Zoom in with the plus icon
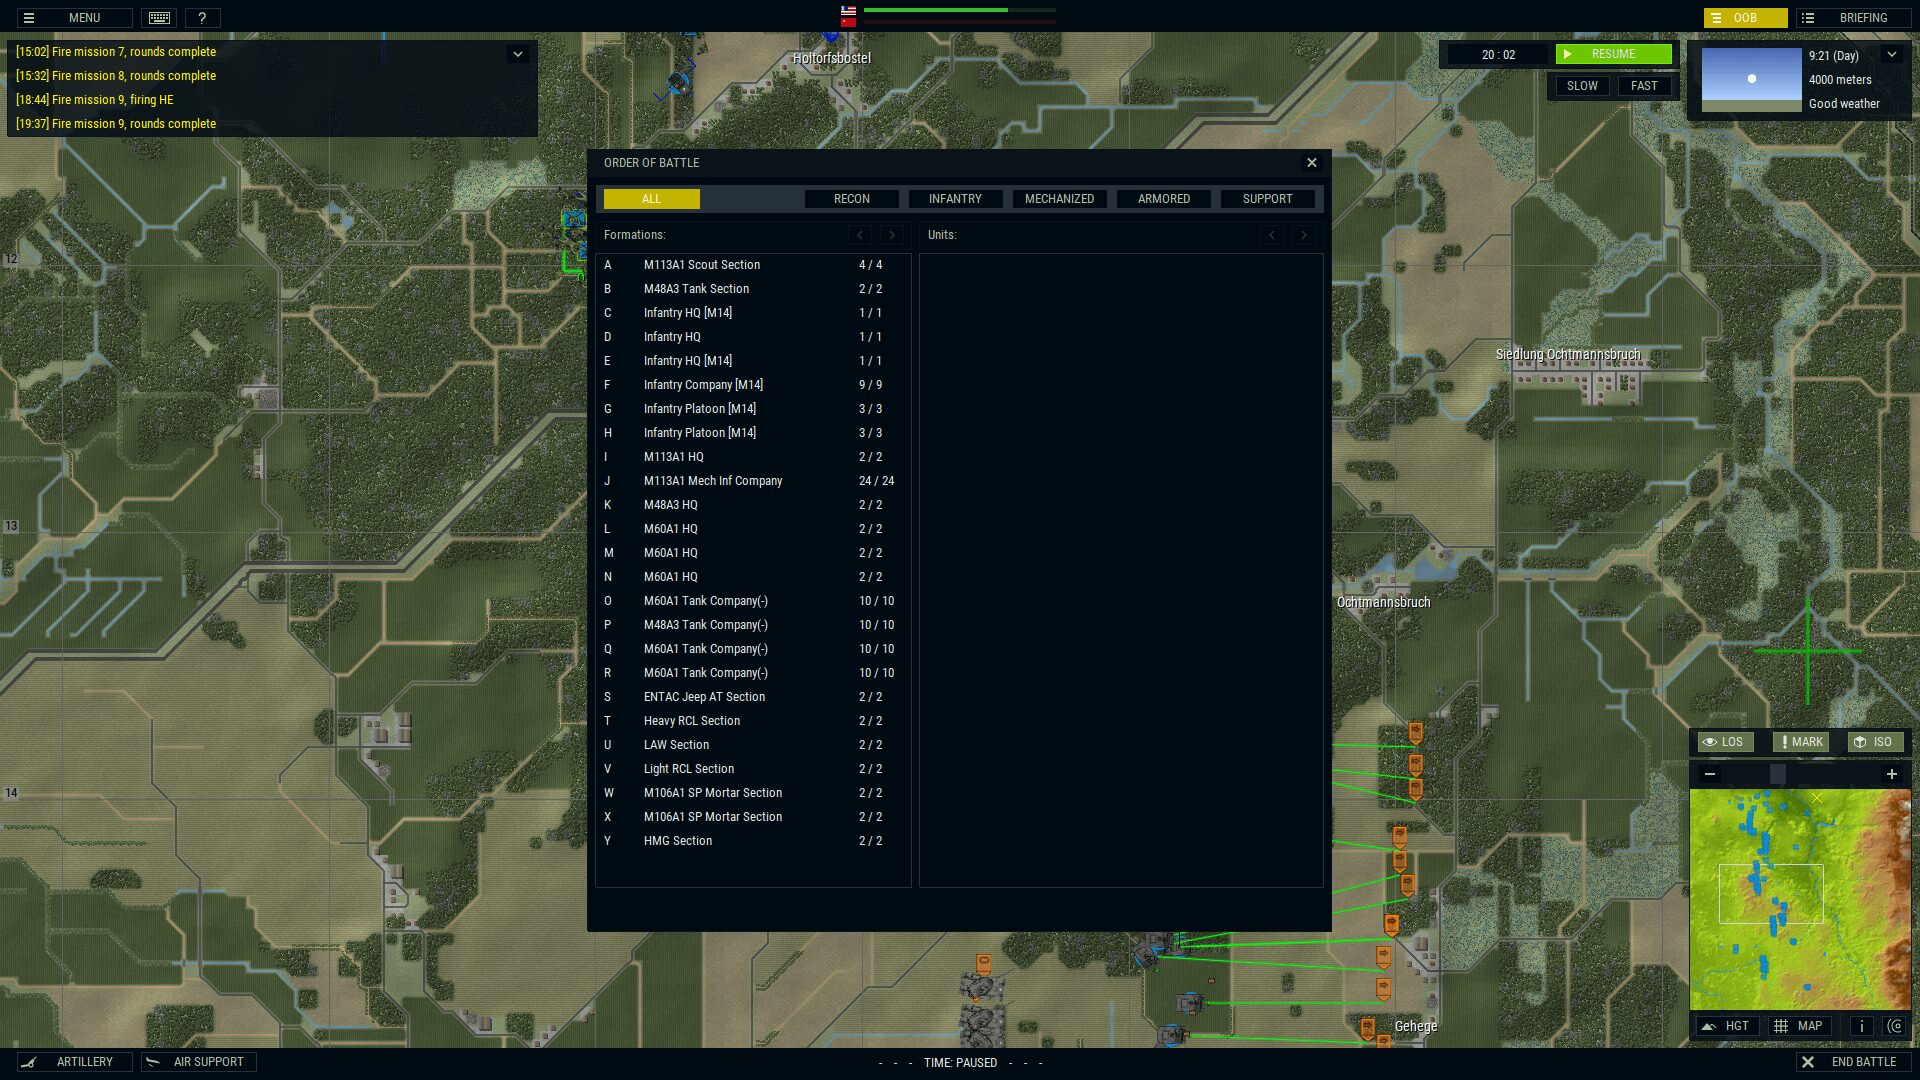This screenshot has width=1920, height=1080. pyautogui.click(x=1891, y=774)
